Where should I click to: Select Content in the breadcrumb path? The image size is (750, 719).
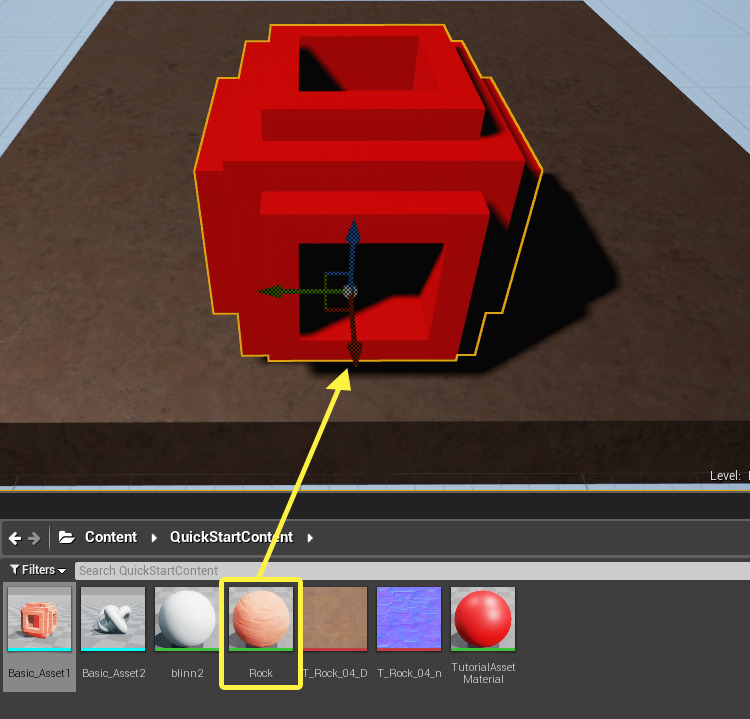click(x=111, y=537)
